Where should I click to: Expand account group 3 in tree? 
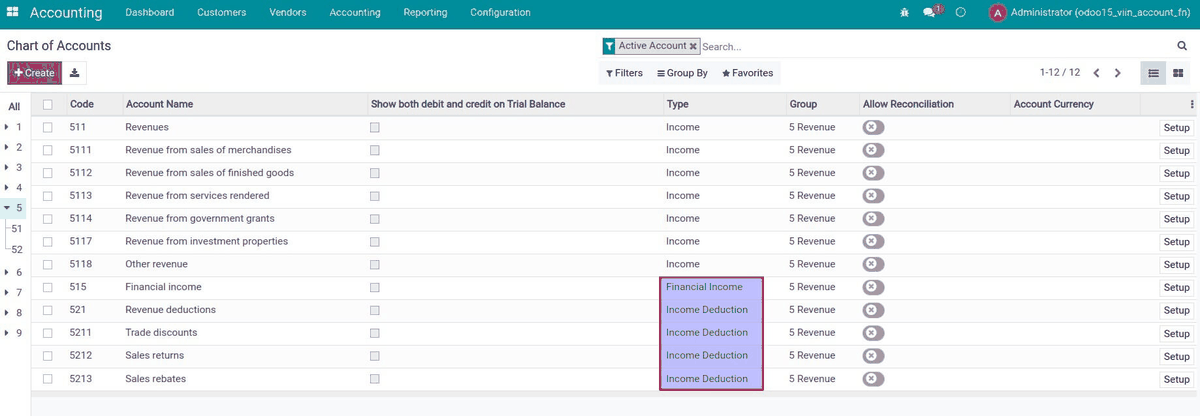[7, 167]
